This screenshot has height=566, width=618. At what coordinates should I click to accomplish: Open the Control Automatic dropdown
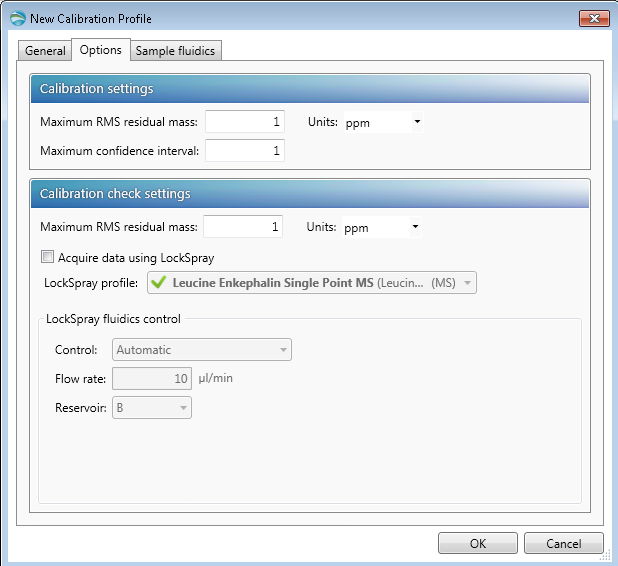[x=202, y=350]
